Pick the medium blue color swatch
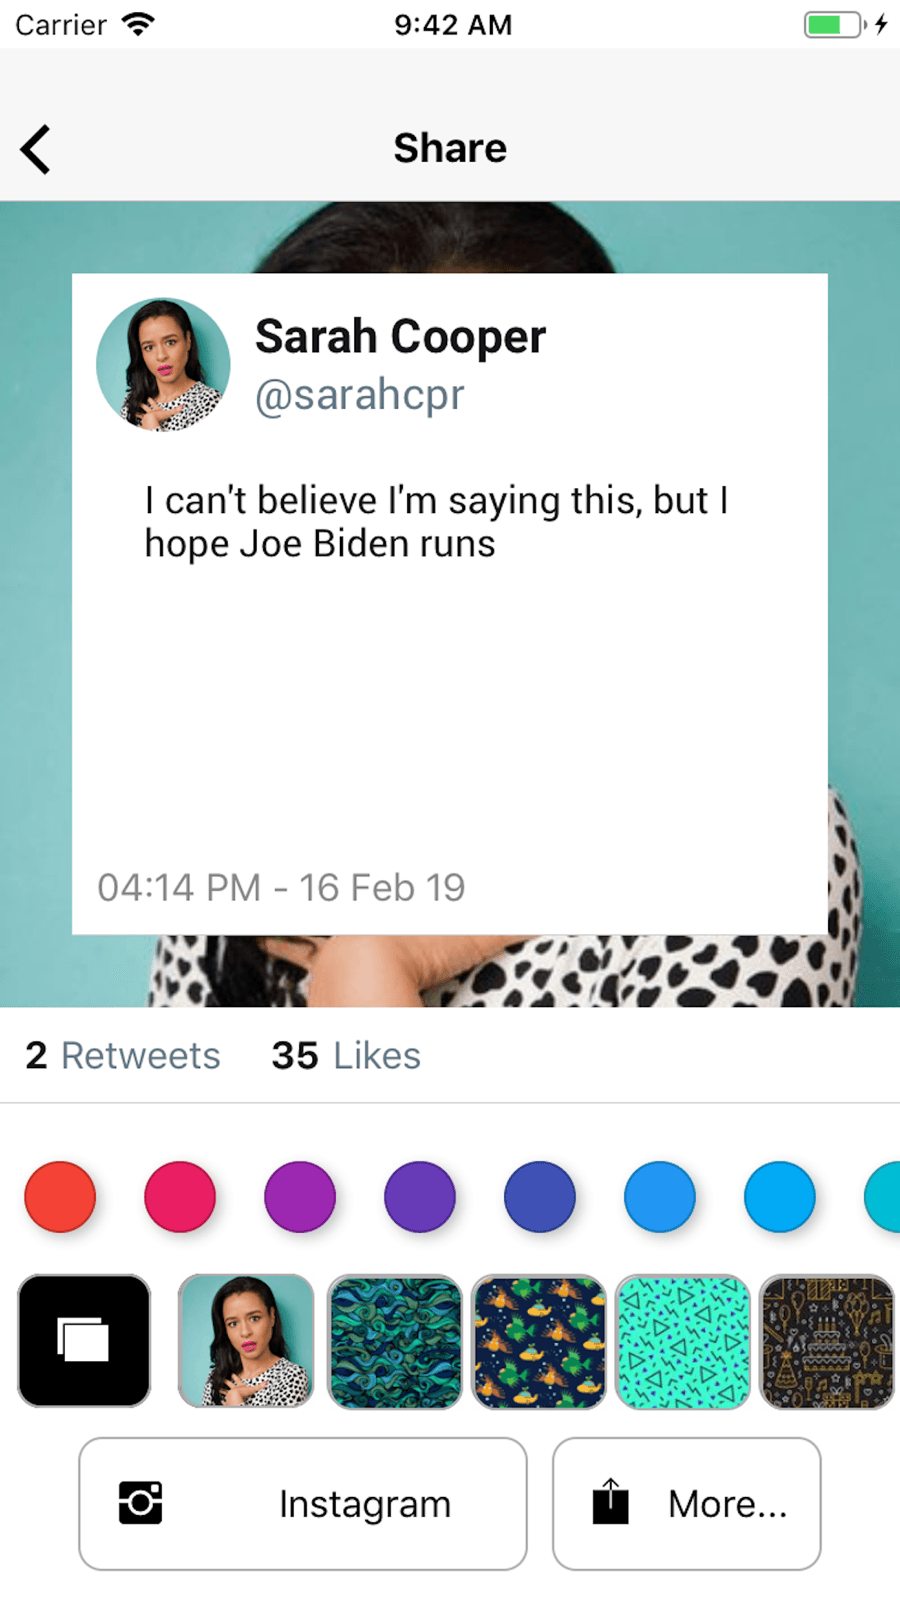 [x=660, y=1196]
